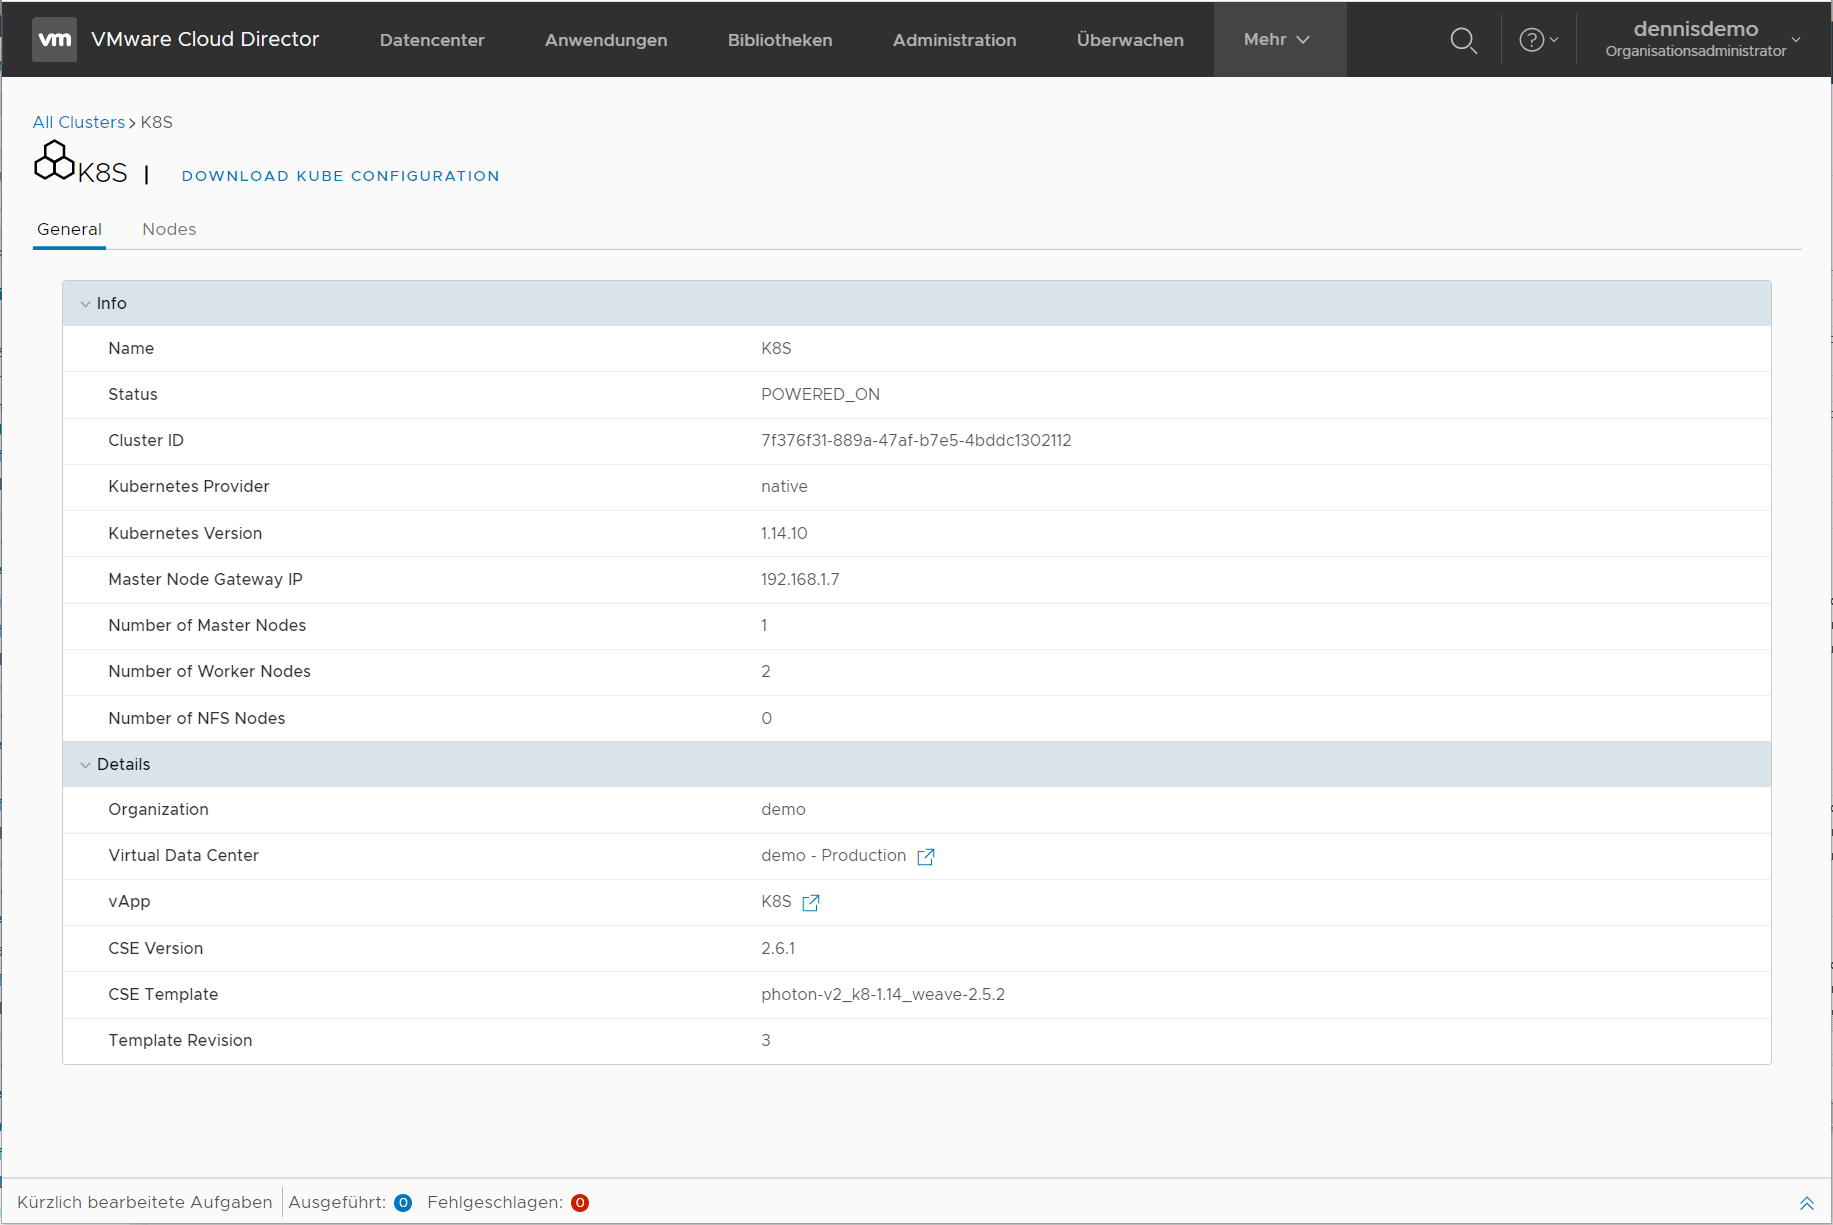Click the K8S cluster hexagon icon

[x=54, y=161]
